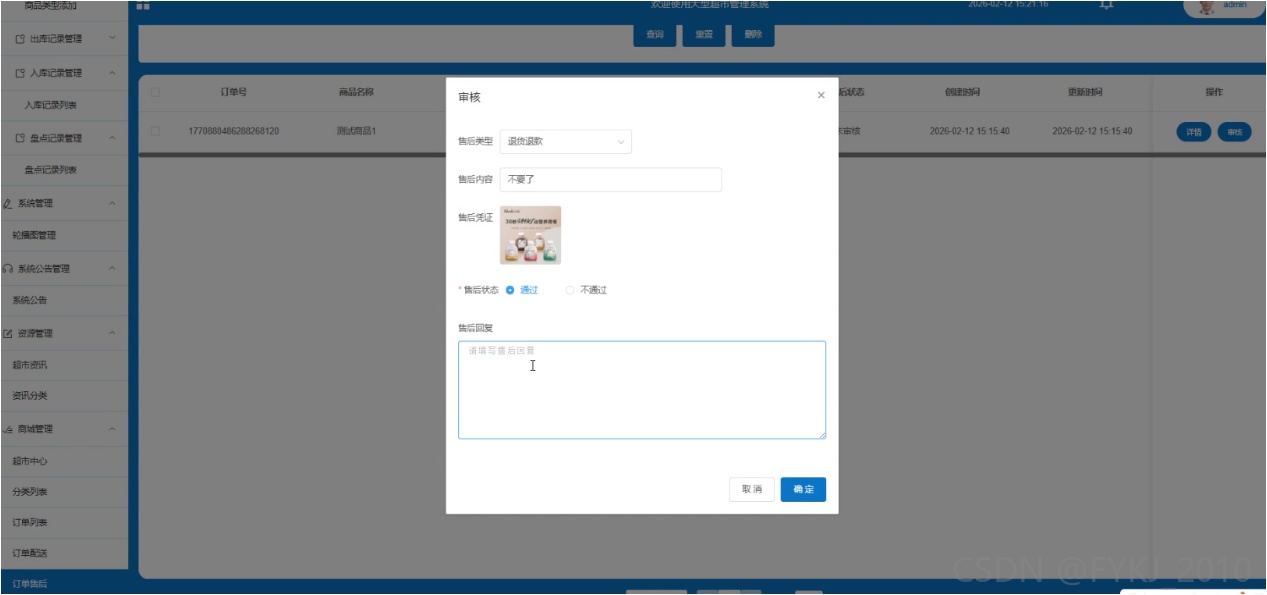Screen dimensions: 1267x595
Task: Click the 测试商品1 product name cell
Action: 357,131
